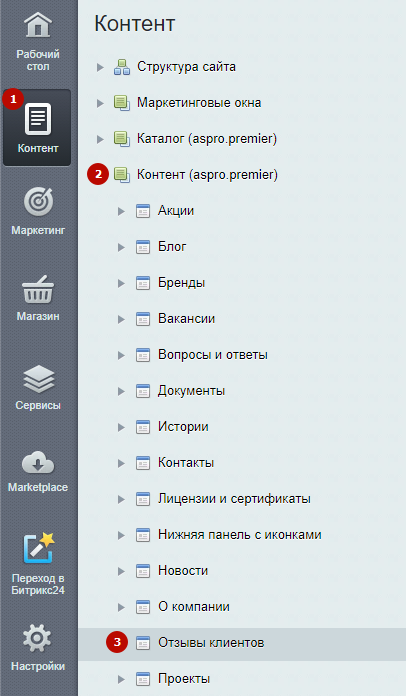Expand the Проекты section arrow
The width and height of the screenshot is (406, 696).
[x=121, y=679]
